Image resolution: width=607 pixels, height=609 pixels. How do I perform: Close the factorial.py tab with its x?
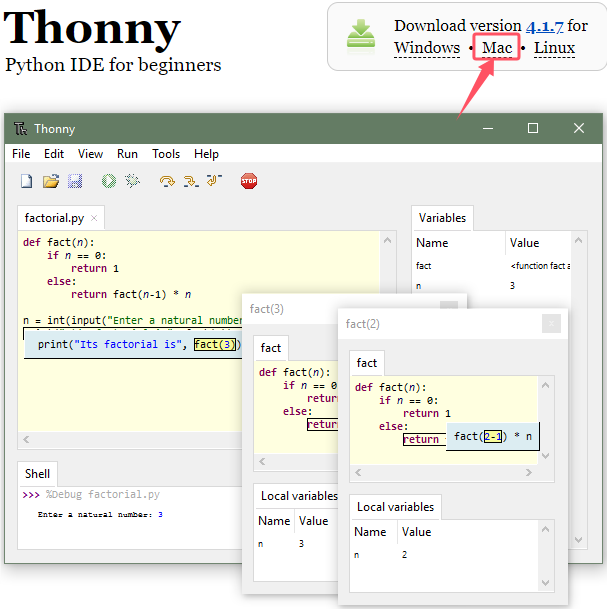coord(94,218)
